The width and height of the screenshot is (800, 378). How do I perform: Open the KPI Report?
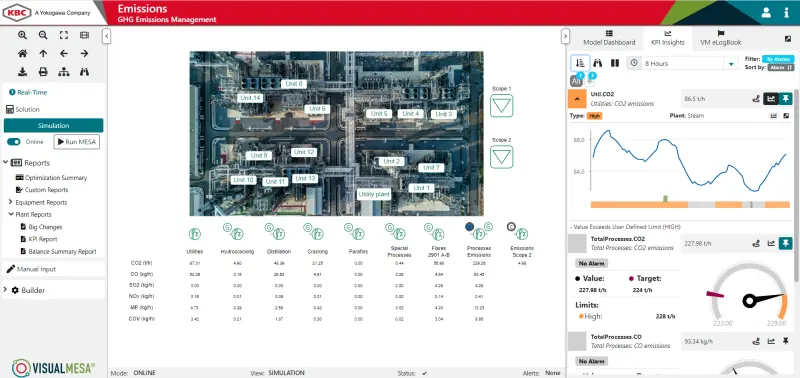[x=39, y=239]
